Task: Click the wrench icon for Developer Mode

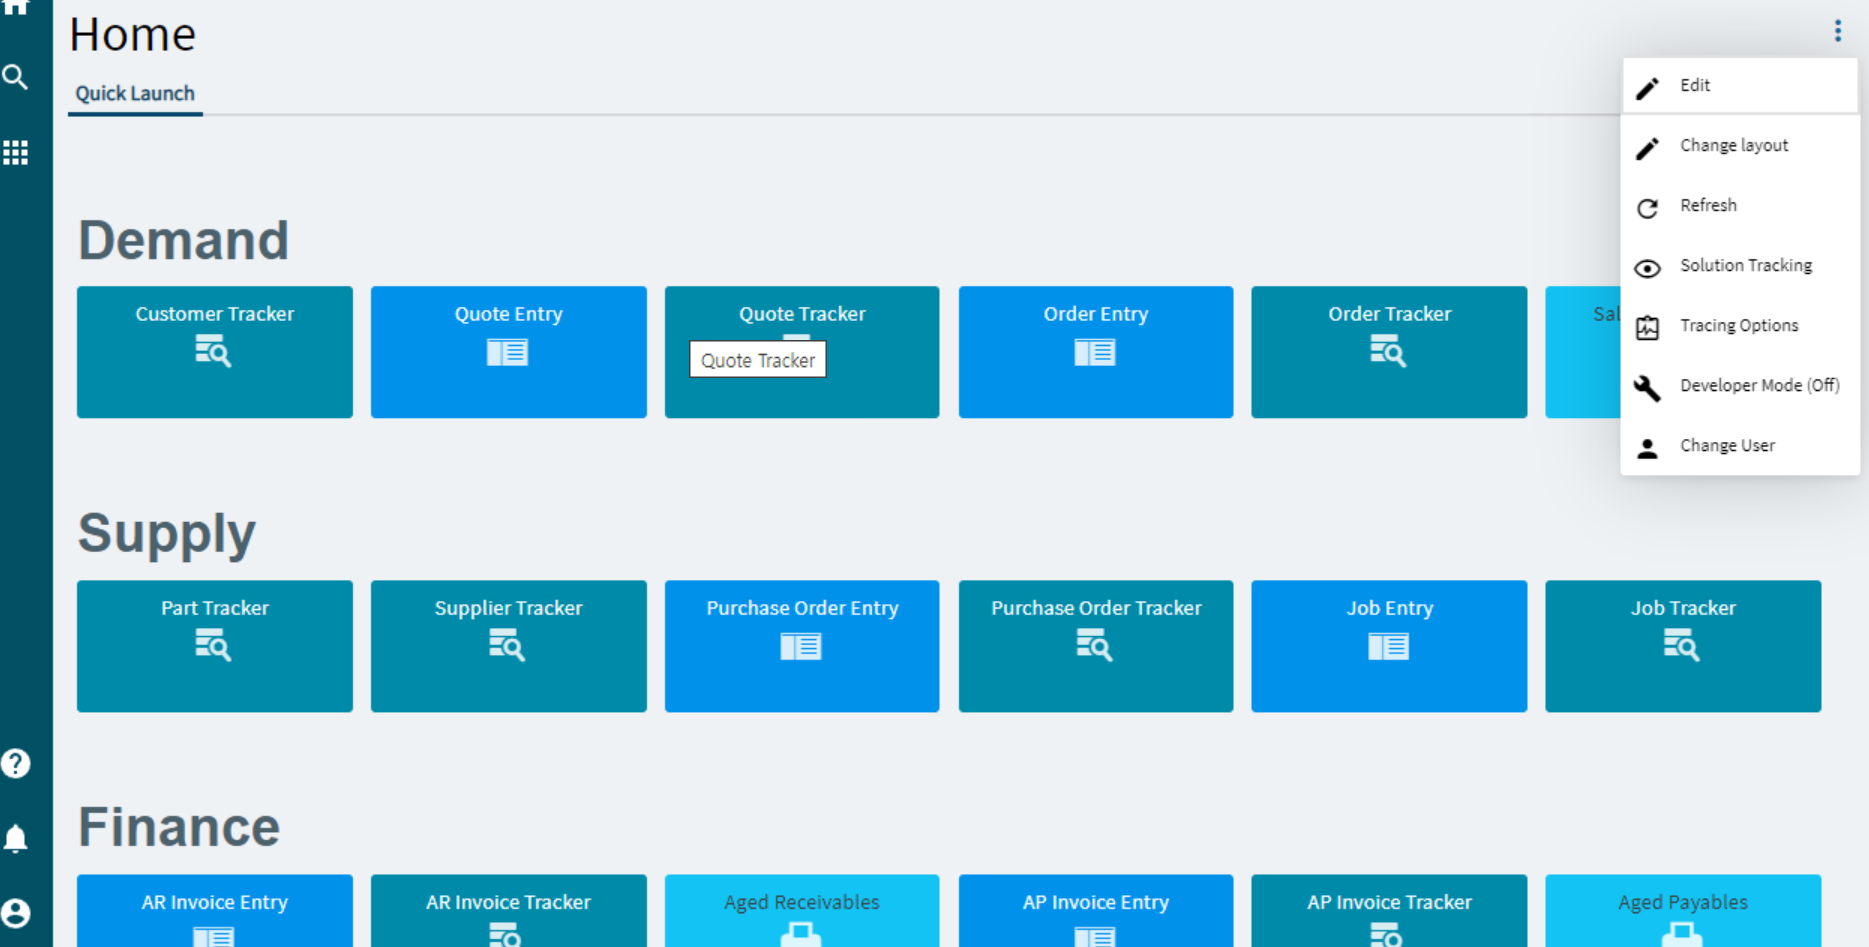Action: (1647, 388)
